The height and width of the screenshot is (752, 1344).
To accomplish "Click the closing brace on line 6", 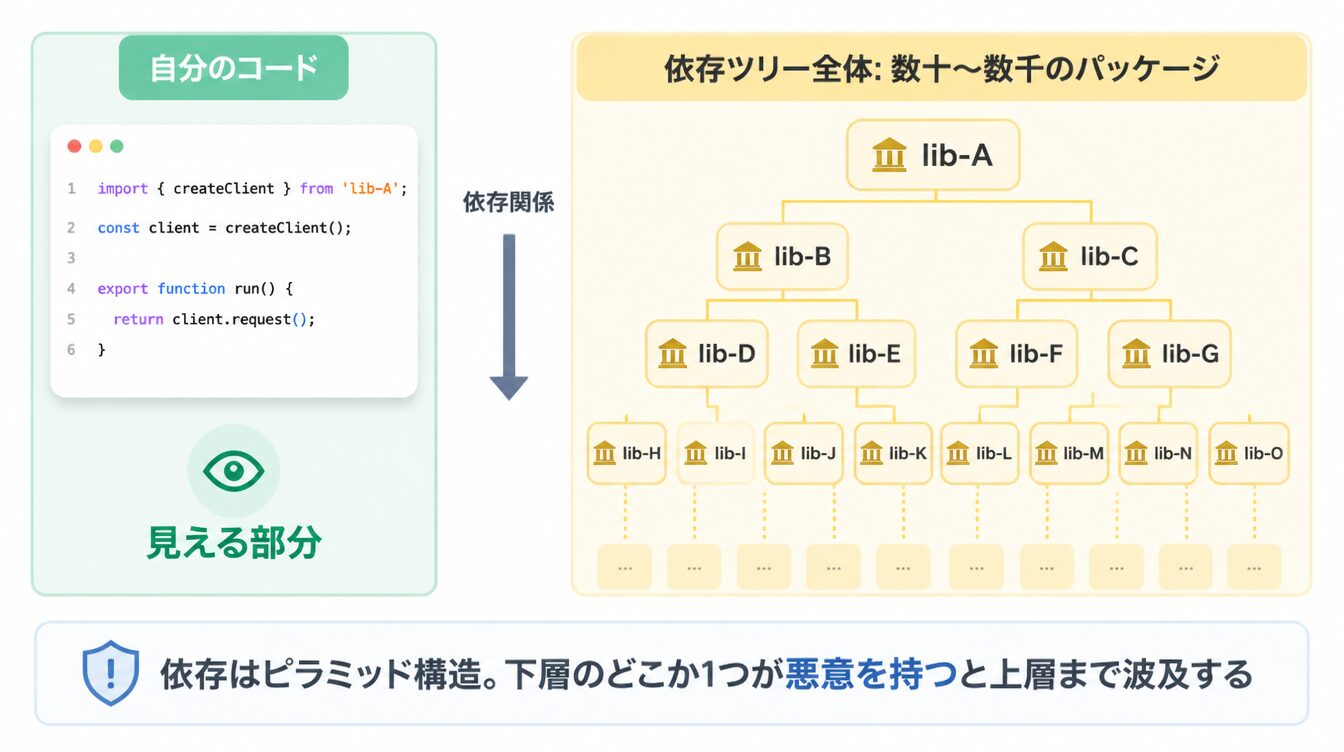I will tap(101, 349).
